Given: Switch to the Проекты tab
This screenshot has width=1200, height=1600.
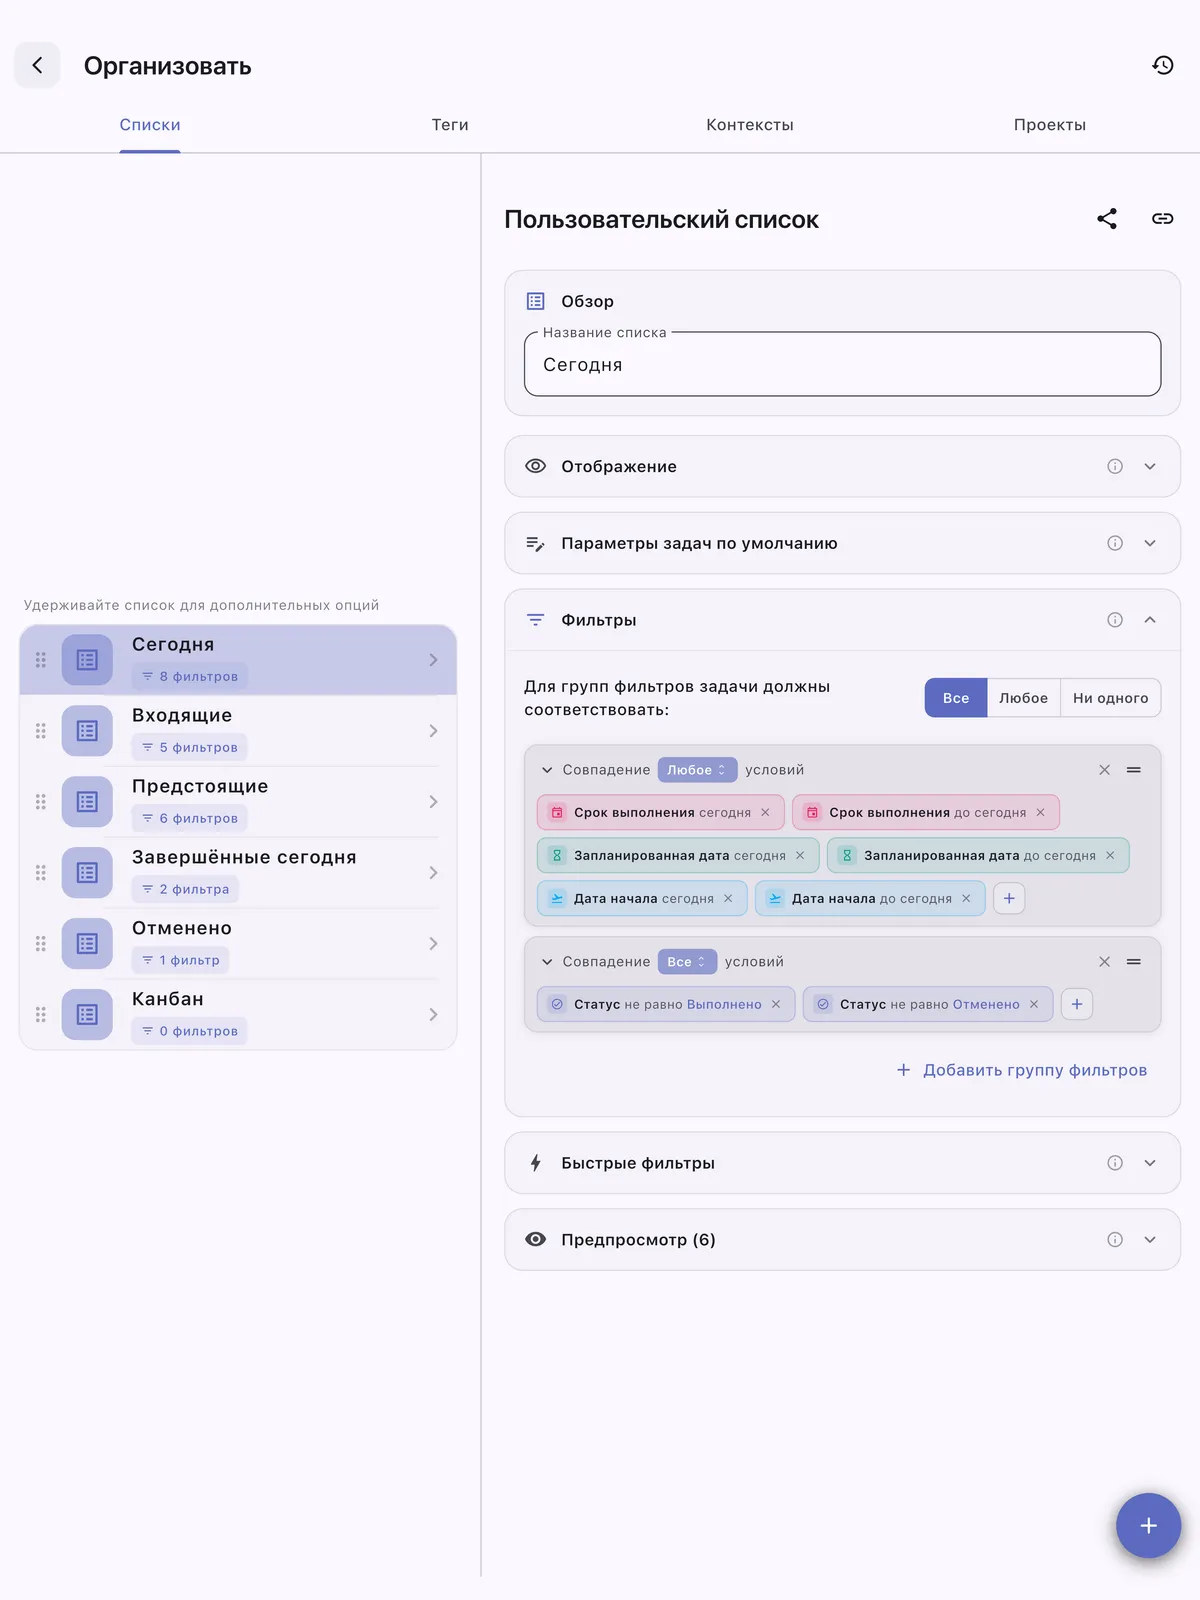Looking at the screenshot, I should tap(1050, 125).
